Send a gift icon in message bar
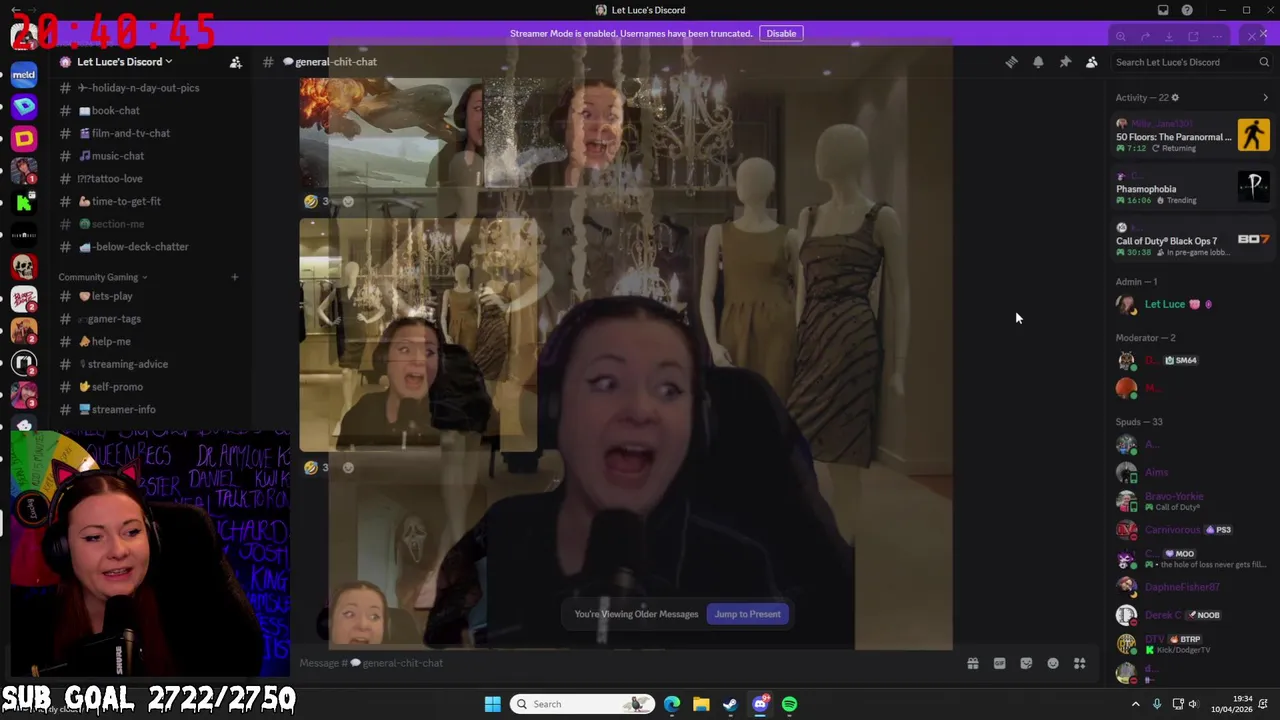 (x=972, y=663)
